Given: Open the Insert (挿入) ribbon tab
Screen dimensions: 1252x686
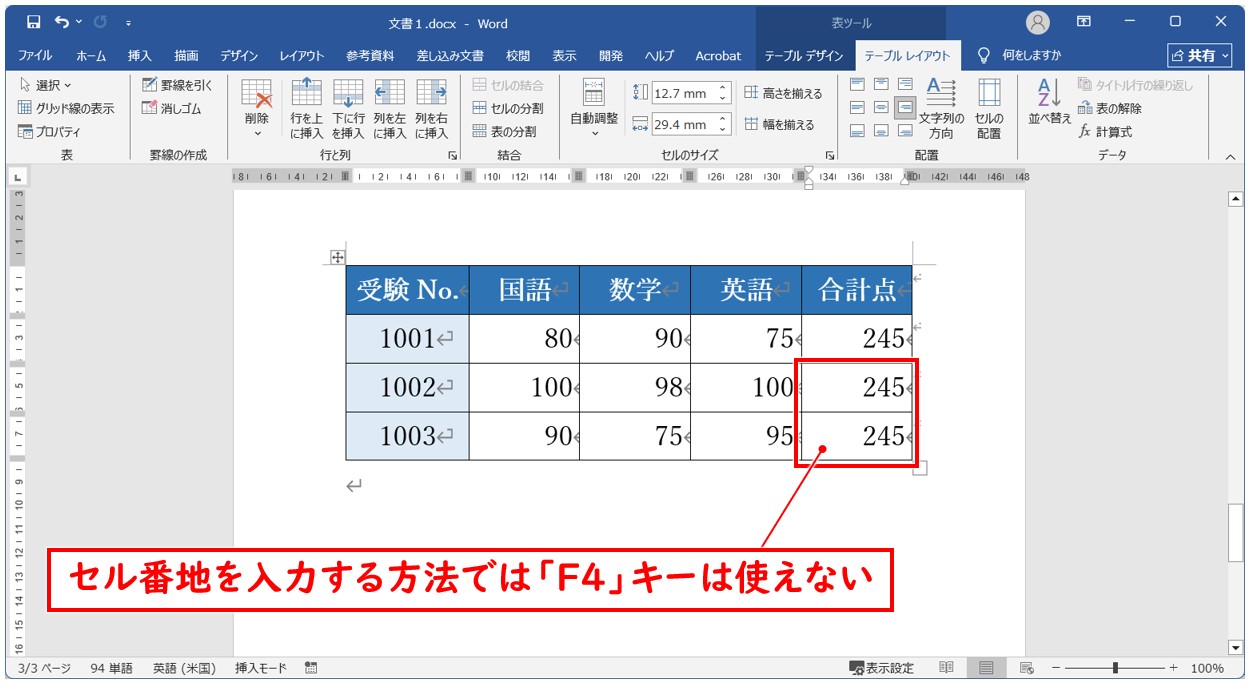Looking at the screenshot, I should point(139,56).
